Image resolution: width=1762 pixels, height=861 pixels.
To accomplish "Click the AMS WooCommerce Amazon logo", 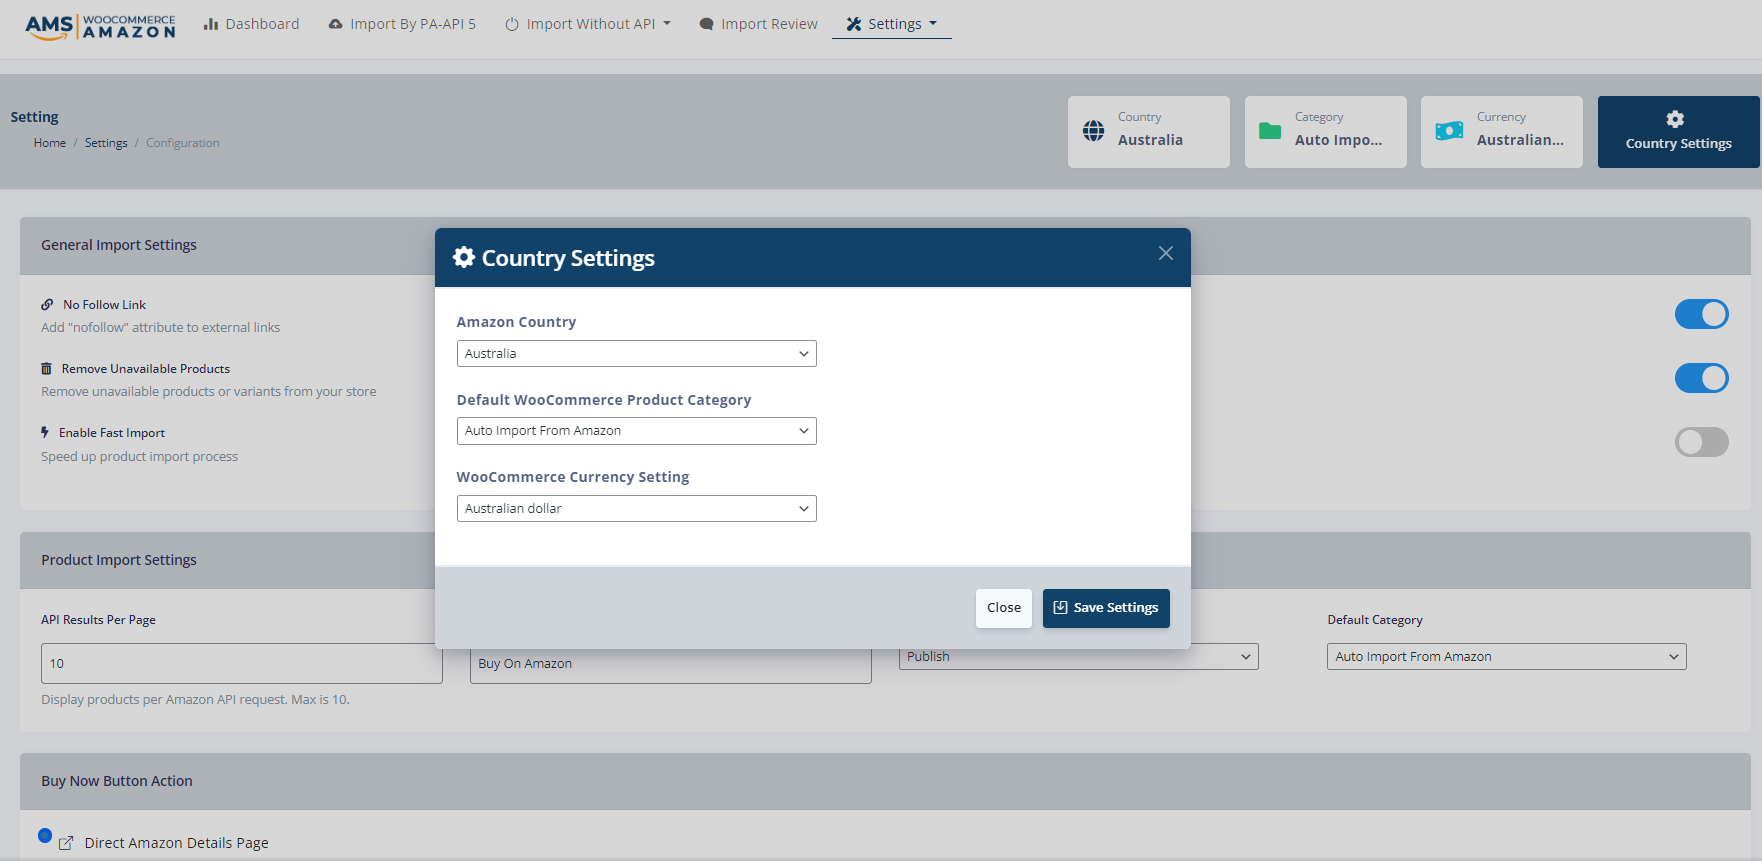I will coord(100,26).
